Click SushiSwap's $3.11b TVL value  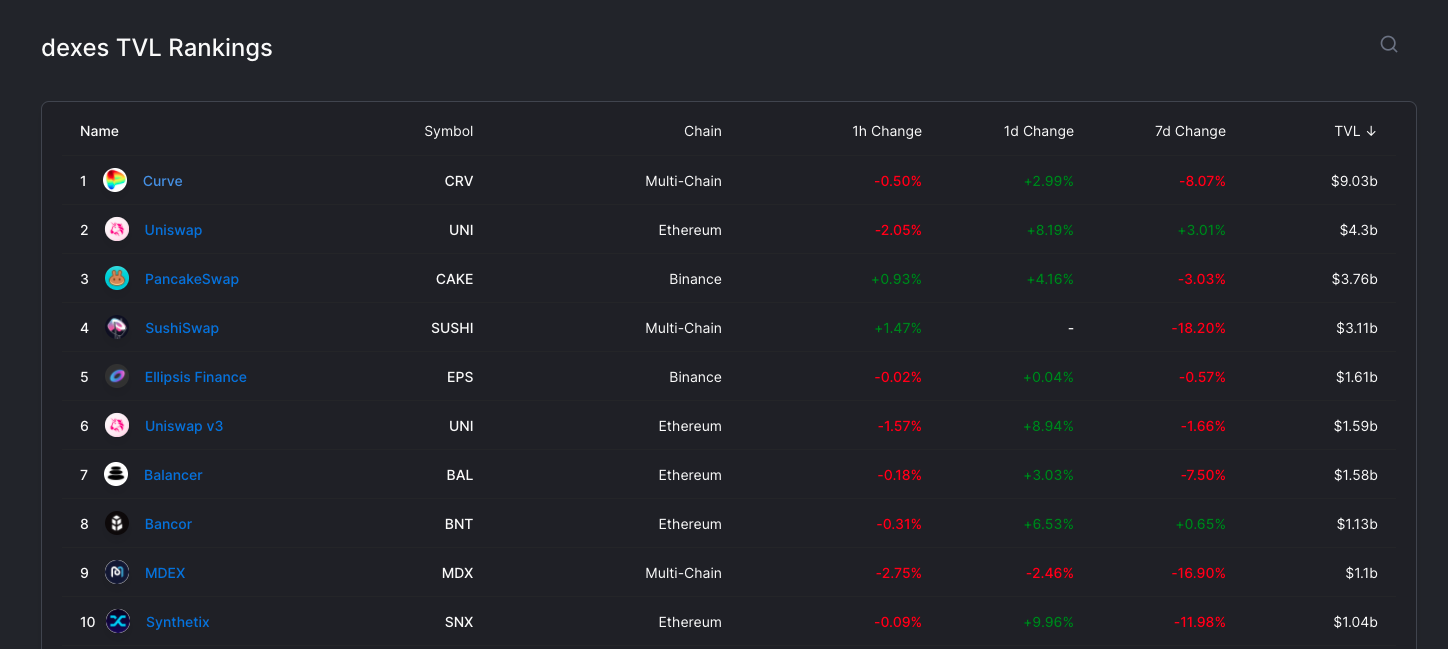point(1357,328)
